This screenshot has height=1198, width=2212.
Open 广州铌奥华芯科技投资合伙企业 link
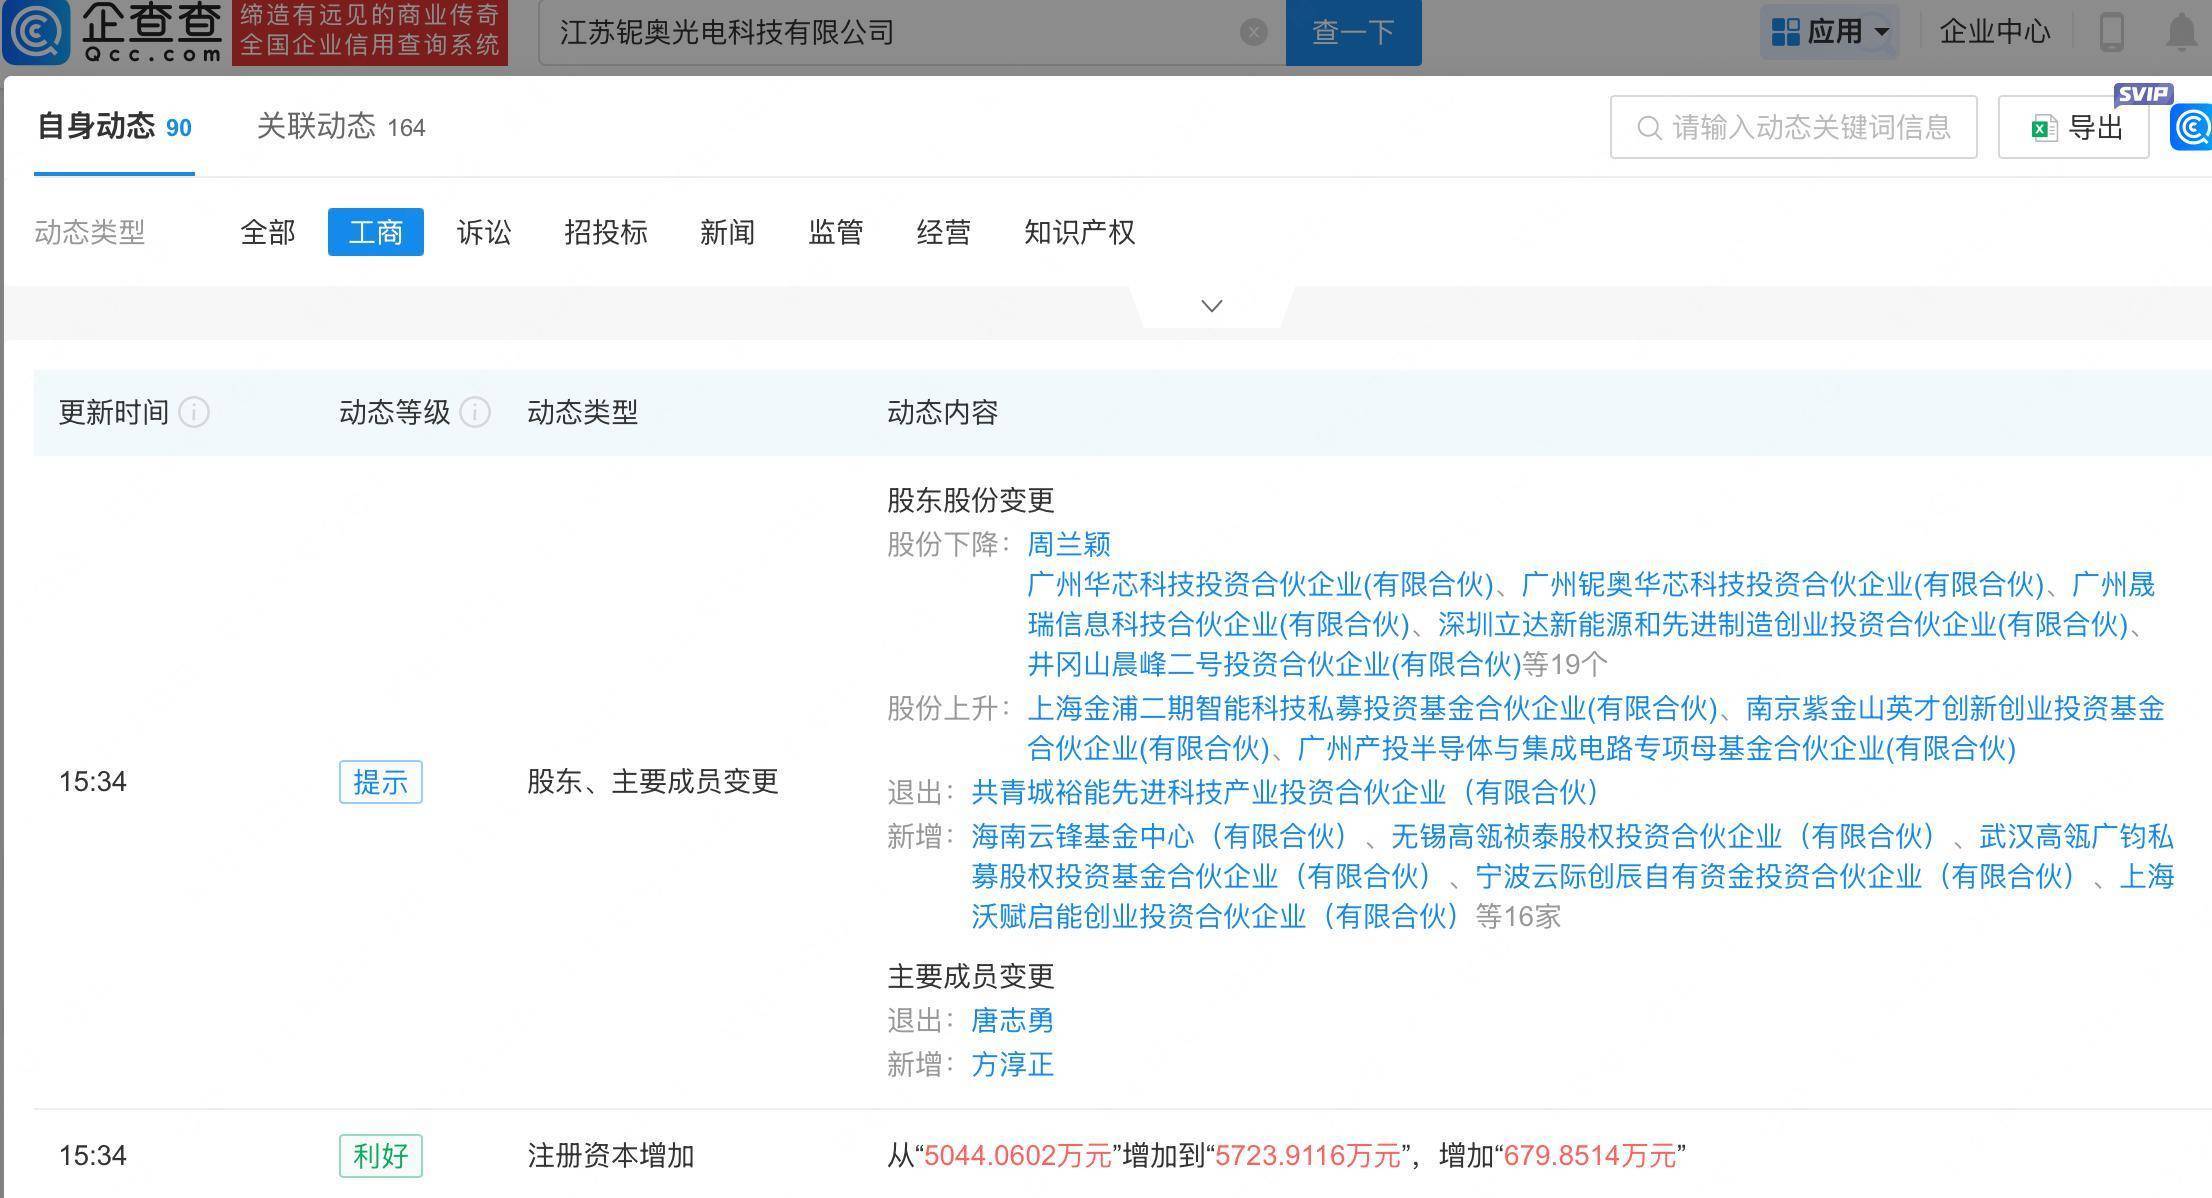[x=1783, y=584]
